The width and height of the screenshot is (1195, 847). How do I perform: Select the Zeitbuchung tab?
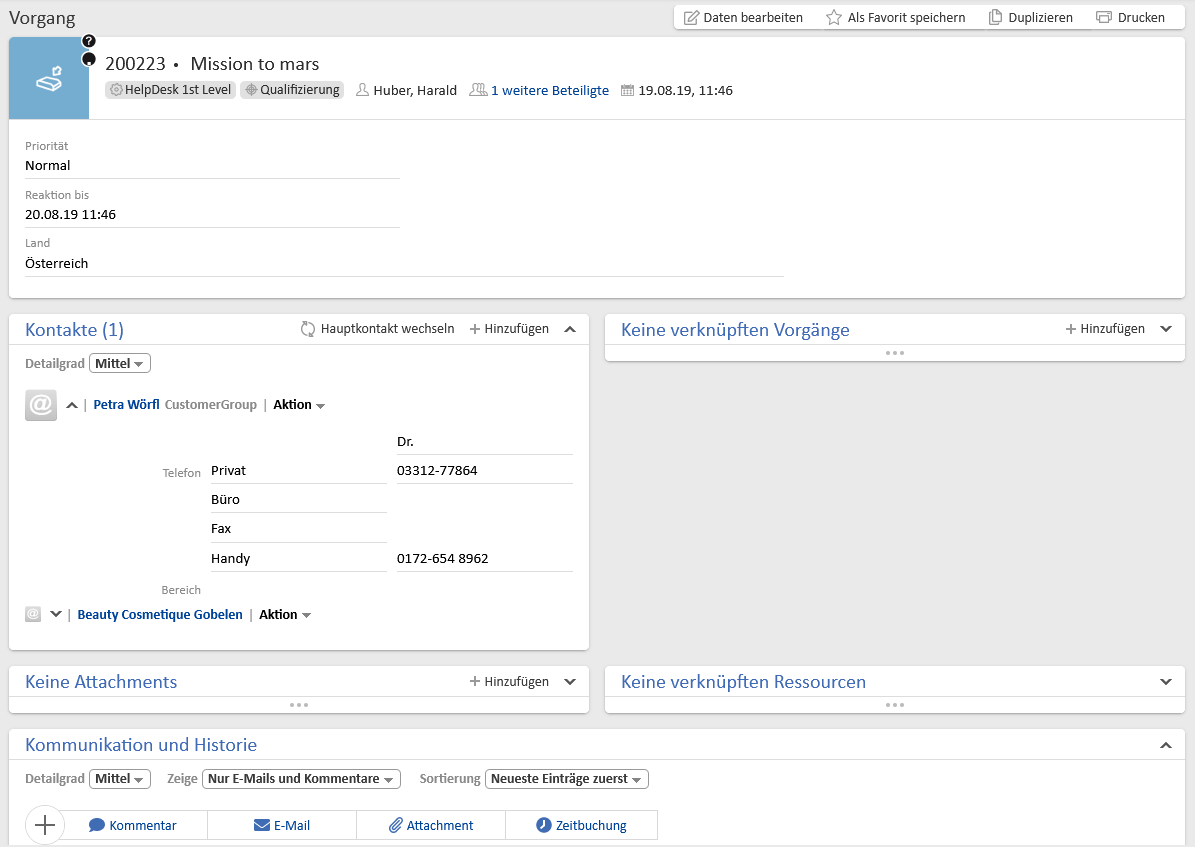pos(581,825)
